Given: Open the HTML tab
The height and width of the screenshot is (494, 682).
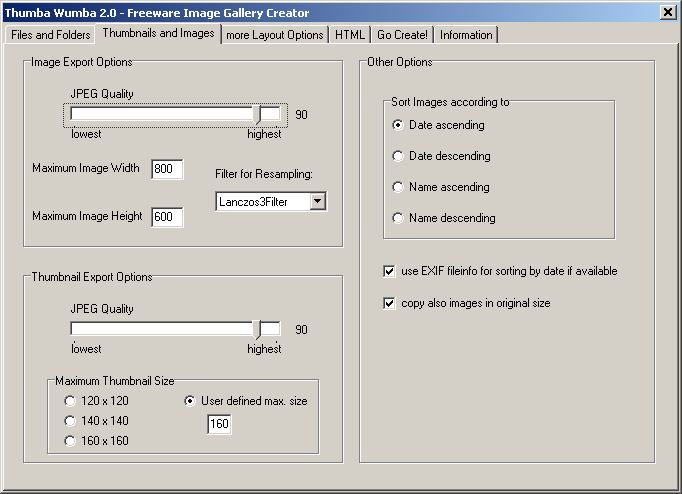Looking at the screenshot, I should (x=350, y=35).
